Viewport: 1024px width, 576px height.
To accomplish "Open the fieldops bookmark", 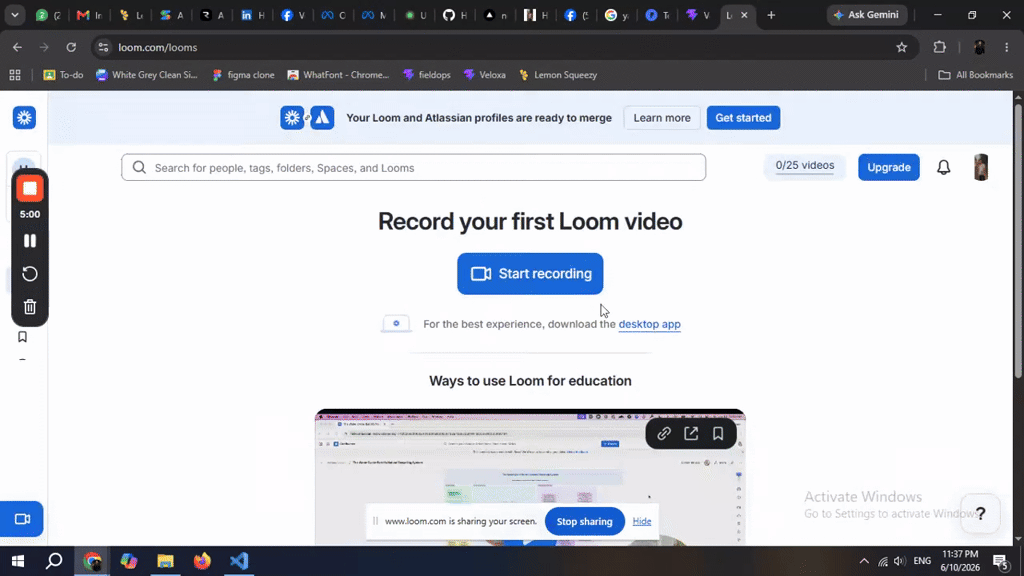I will coord(426,75).
